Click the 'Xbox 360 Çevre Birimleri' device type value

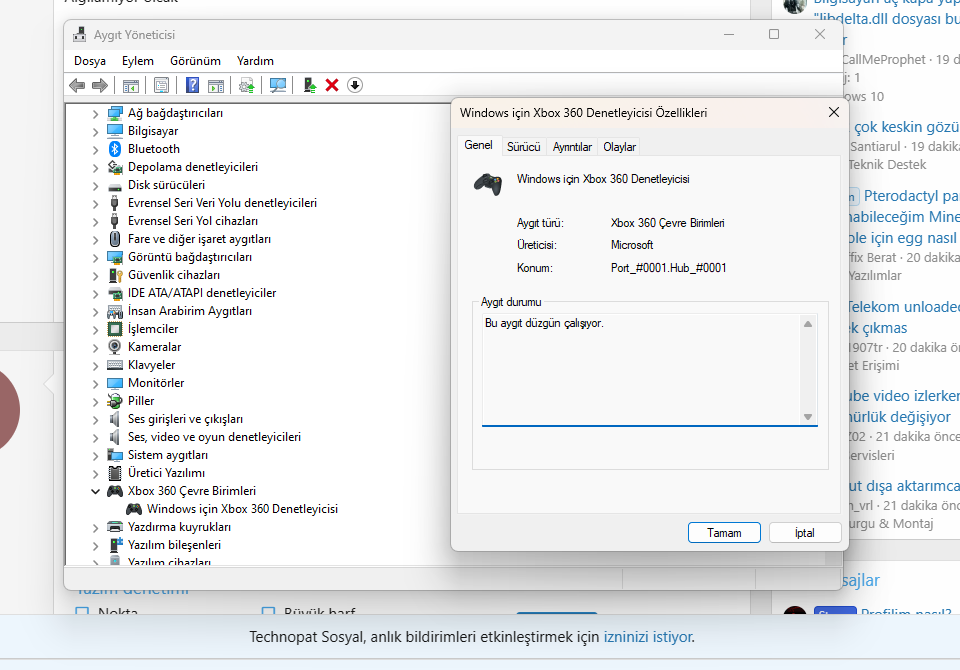(667, 223)
